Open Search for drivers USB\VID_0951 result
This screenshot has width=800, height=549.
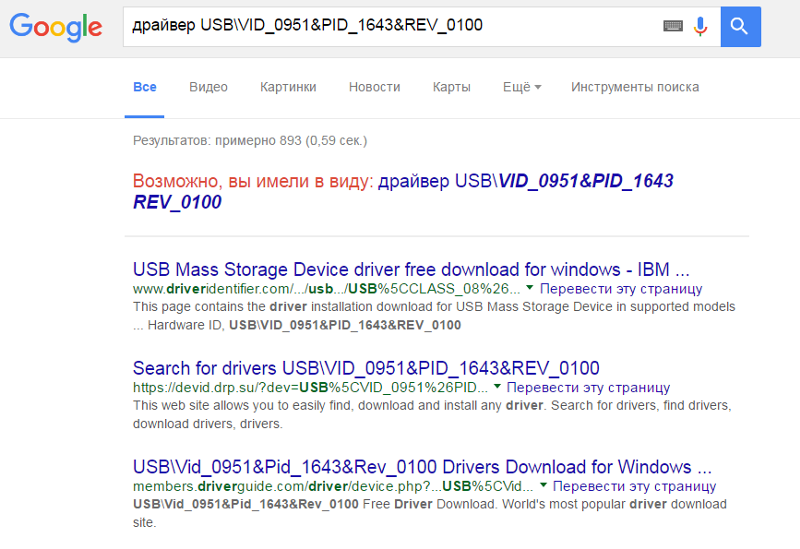click(366, 368)
